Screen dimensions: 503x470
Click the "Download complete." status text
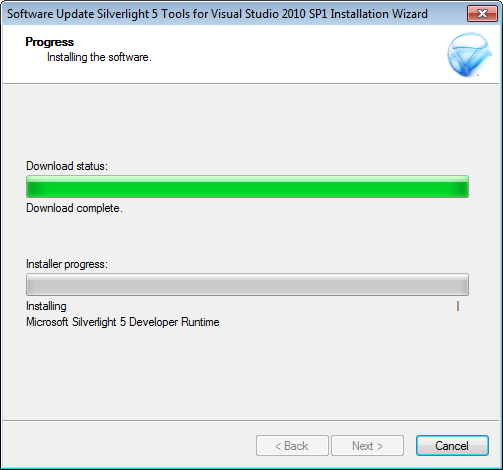74,208
